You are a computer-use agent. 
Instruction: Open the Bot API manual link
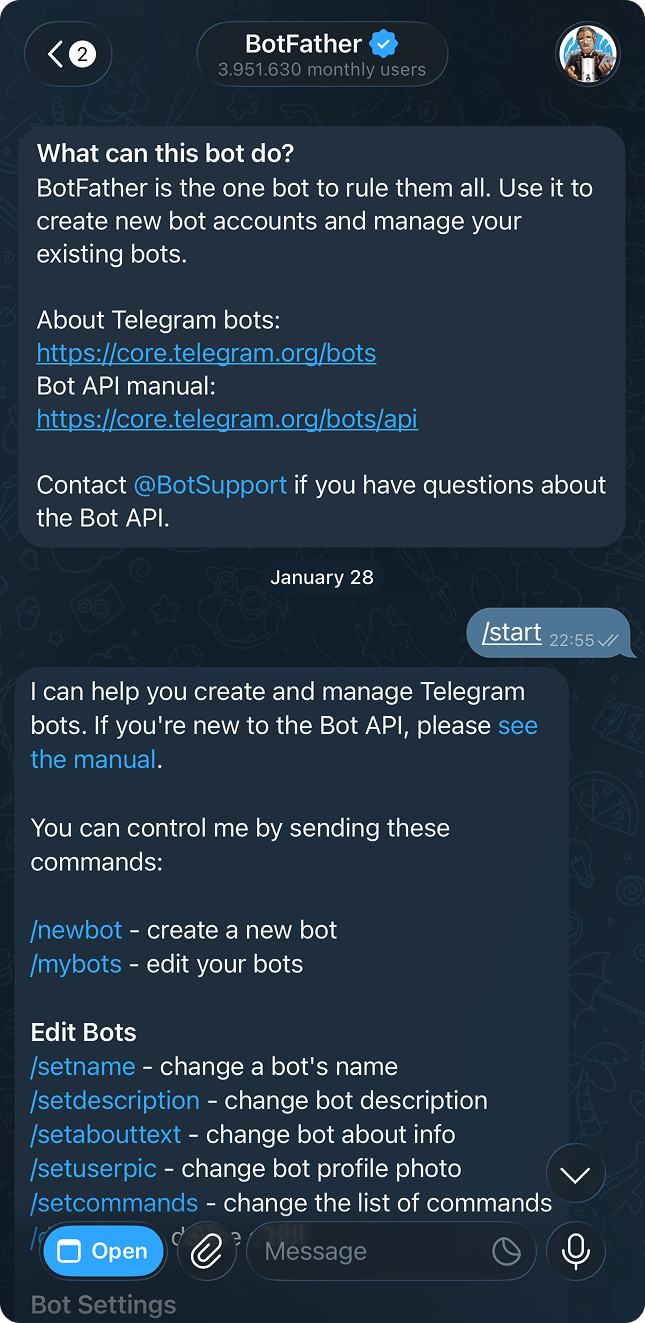click(x=227, y=419)
